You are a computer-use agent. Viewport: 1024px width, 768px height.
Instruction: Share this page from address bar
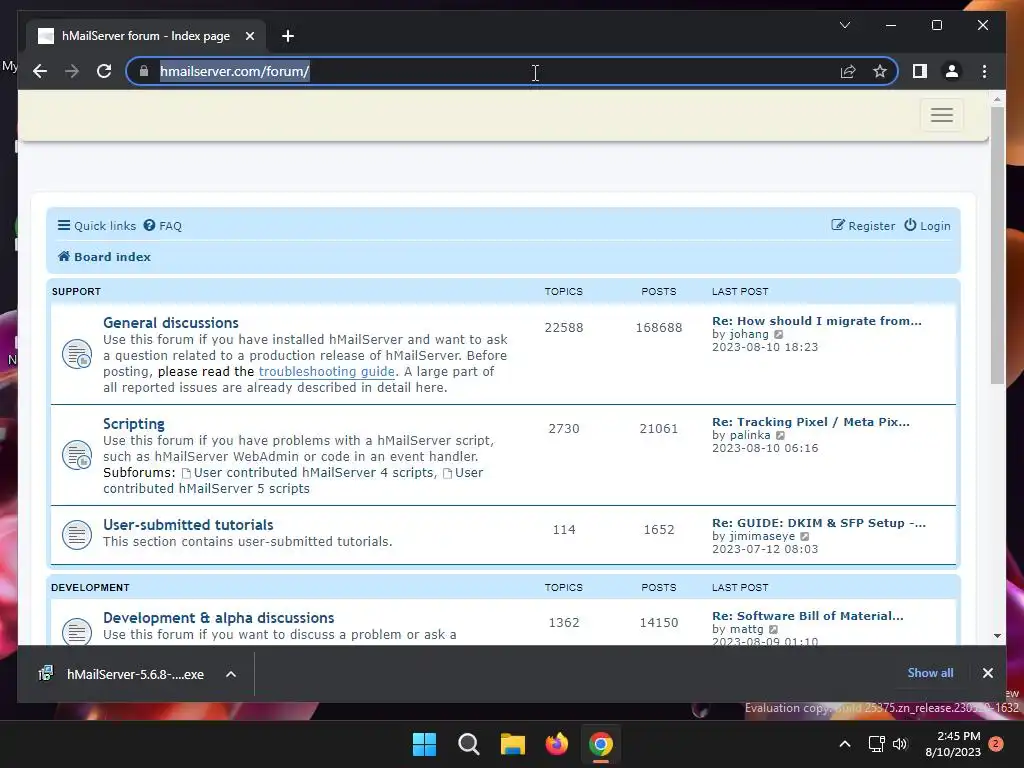pos(848,71)
